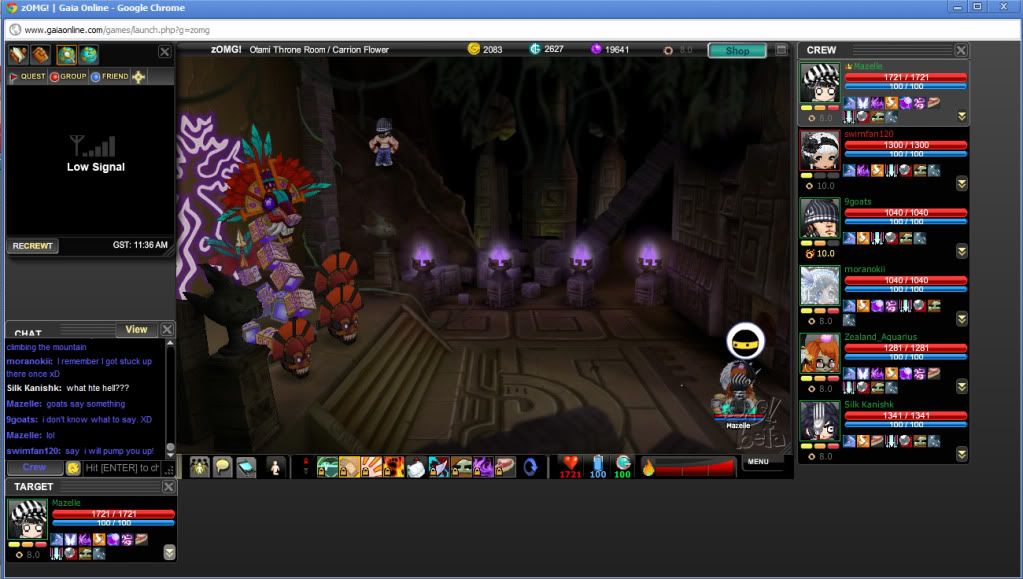The image size is (1023, 579).
Task: Open the yellow emote smiley picker
Action: (73, 467)
